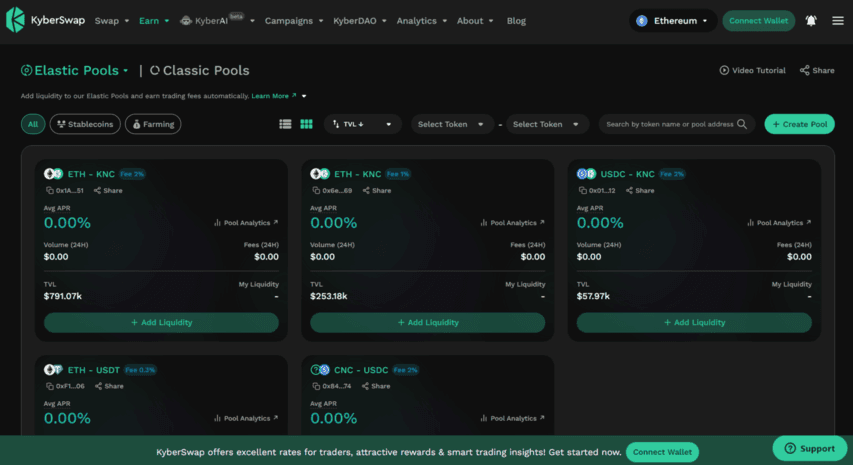Copy address 0x1A...51 of ETH-KNC pool
The height and width of the screenshot is (465, 853).
point(50,190)
